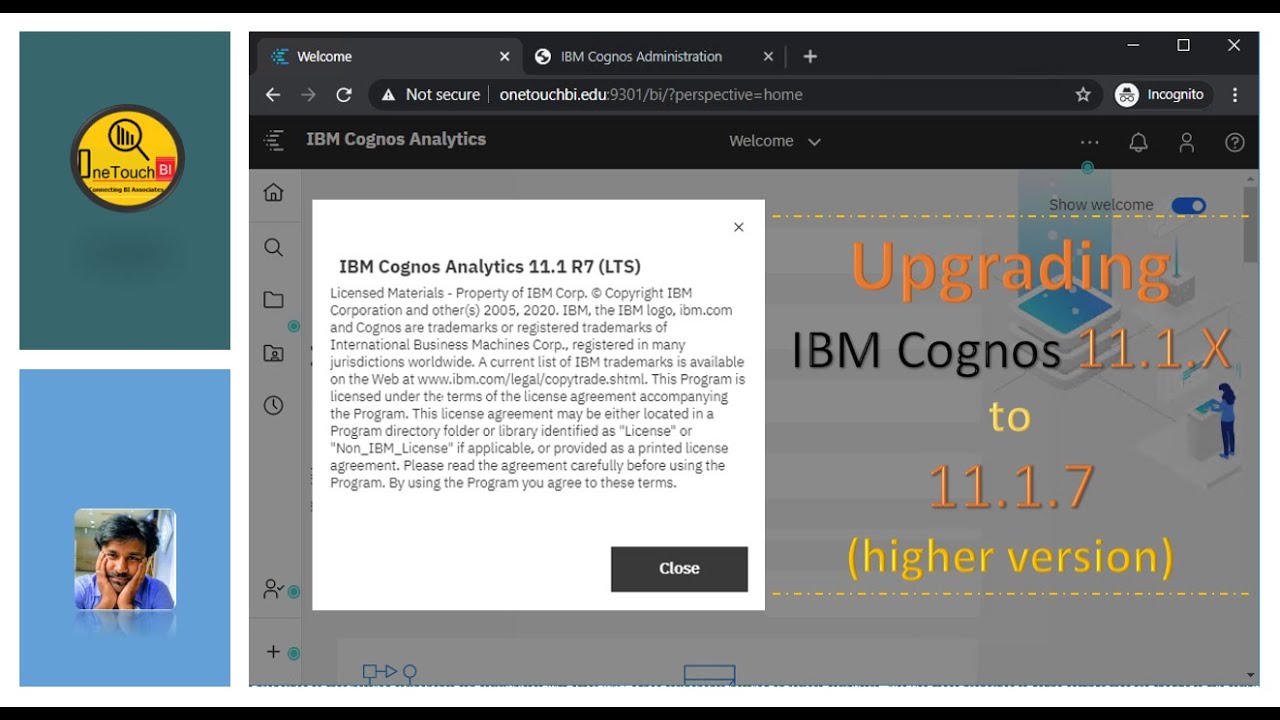Click the scrollbar down arrow
1280x720 pixels.
click(1251, 676)
